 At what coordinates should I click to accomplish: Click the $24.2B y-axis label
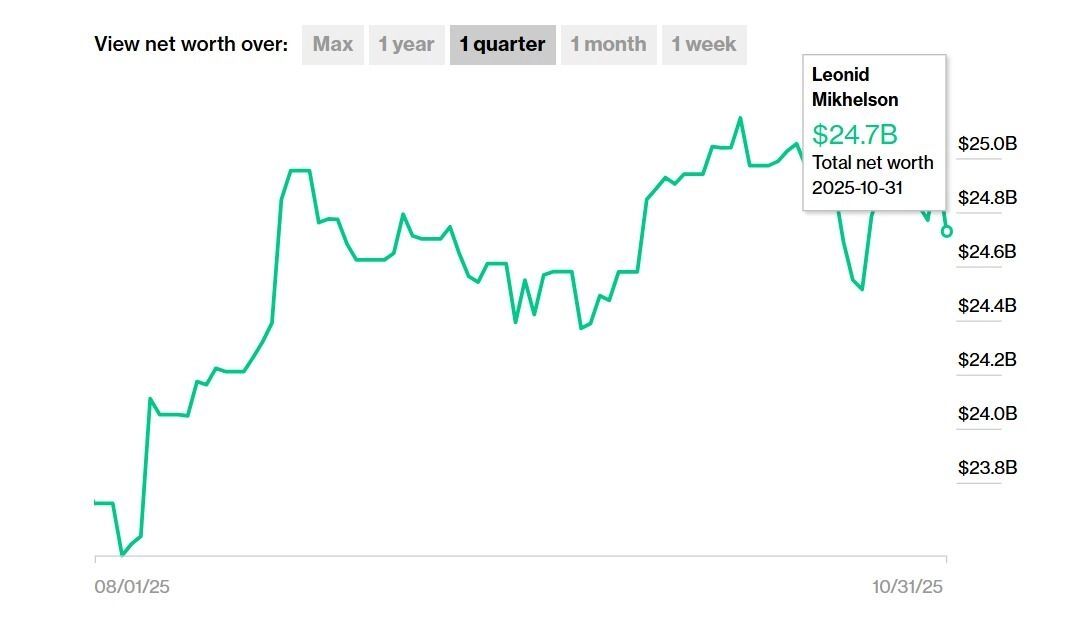click(x=986, y=360)
